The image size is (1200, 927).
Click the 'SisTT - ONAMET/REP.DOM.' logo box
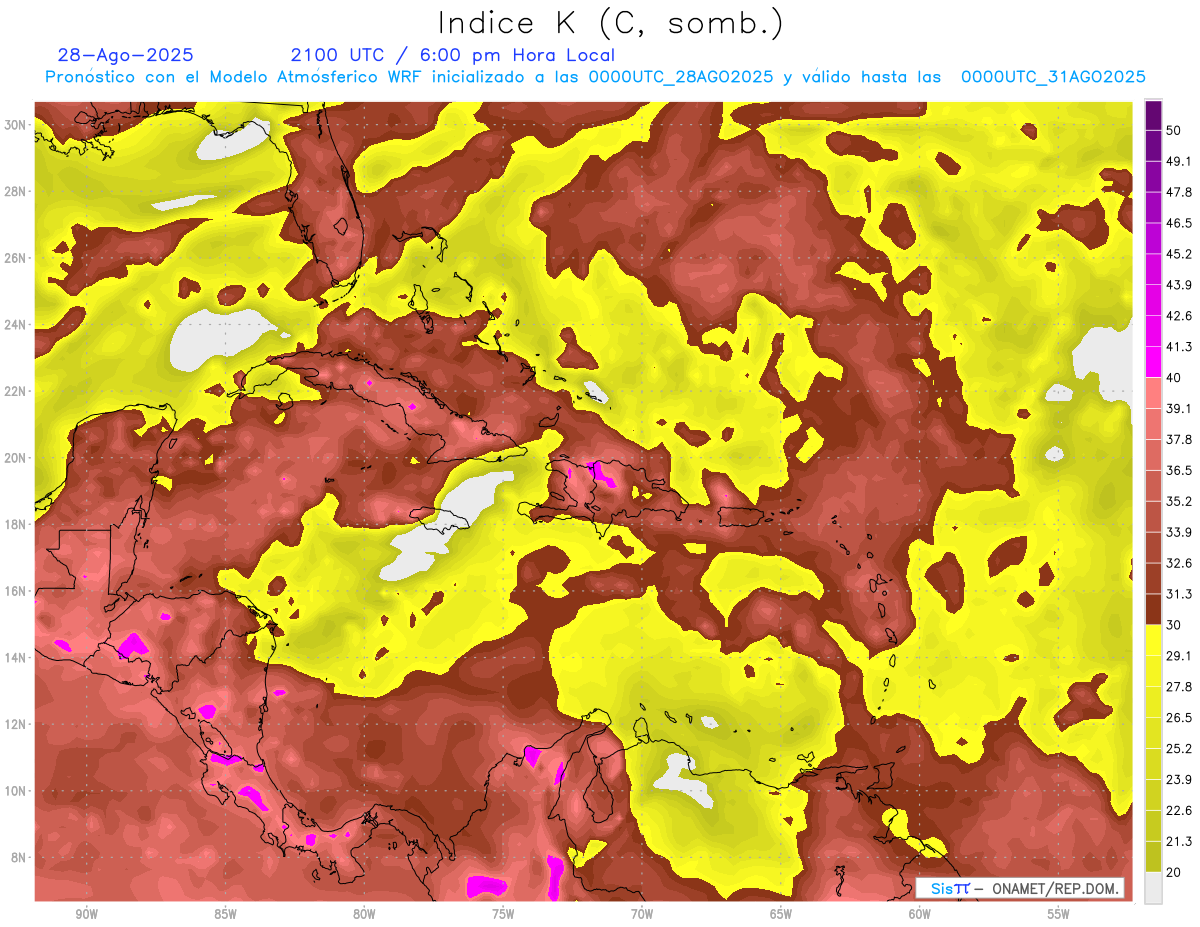point(1020,888)
